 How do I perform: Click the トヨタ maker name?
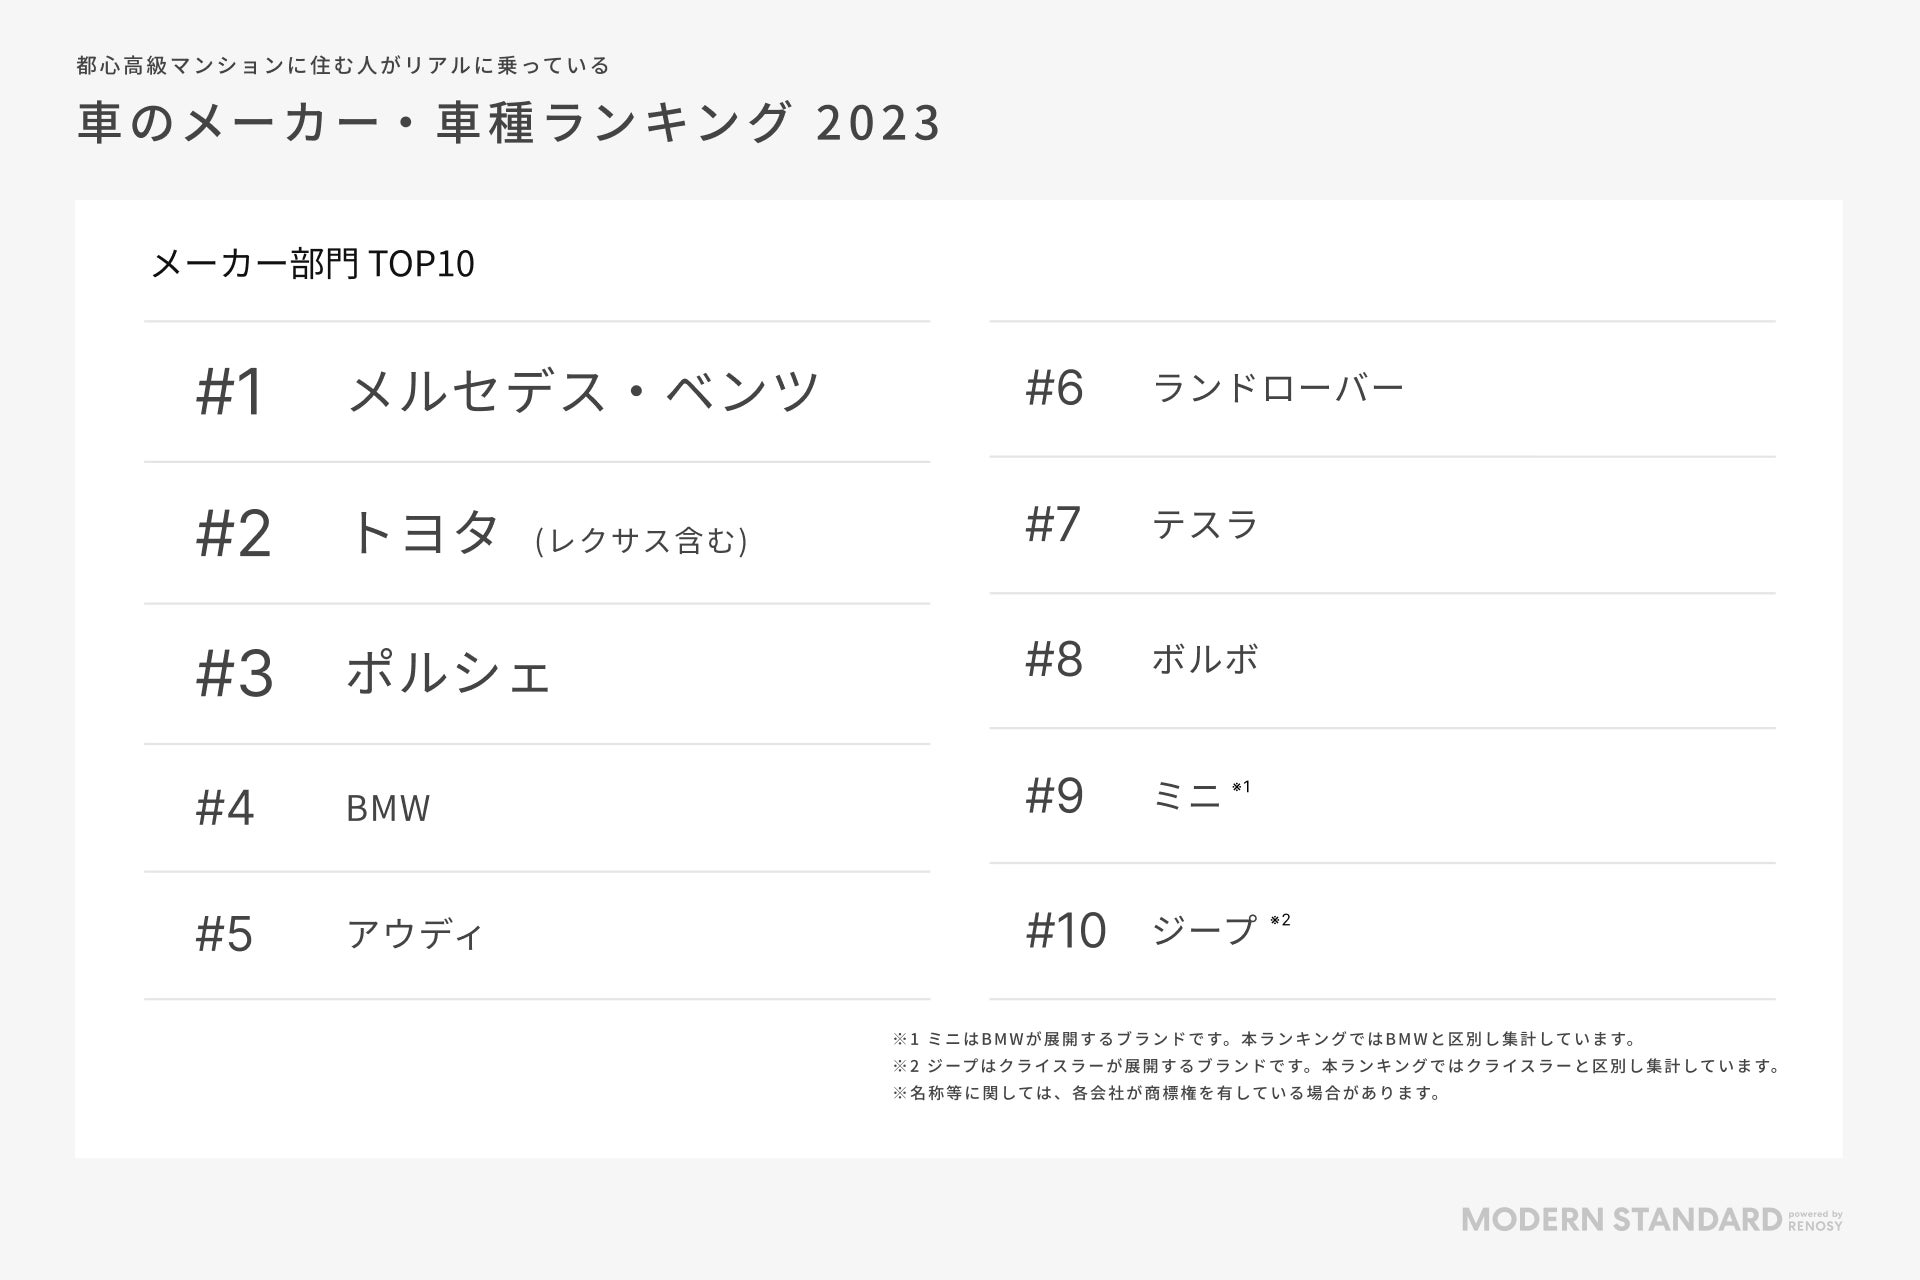(422, 532)
